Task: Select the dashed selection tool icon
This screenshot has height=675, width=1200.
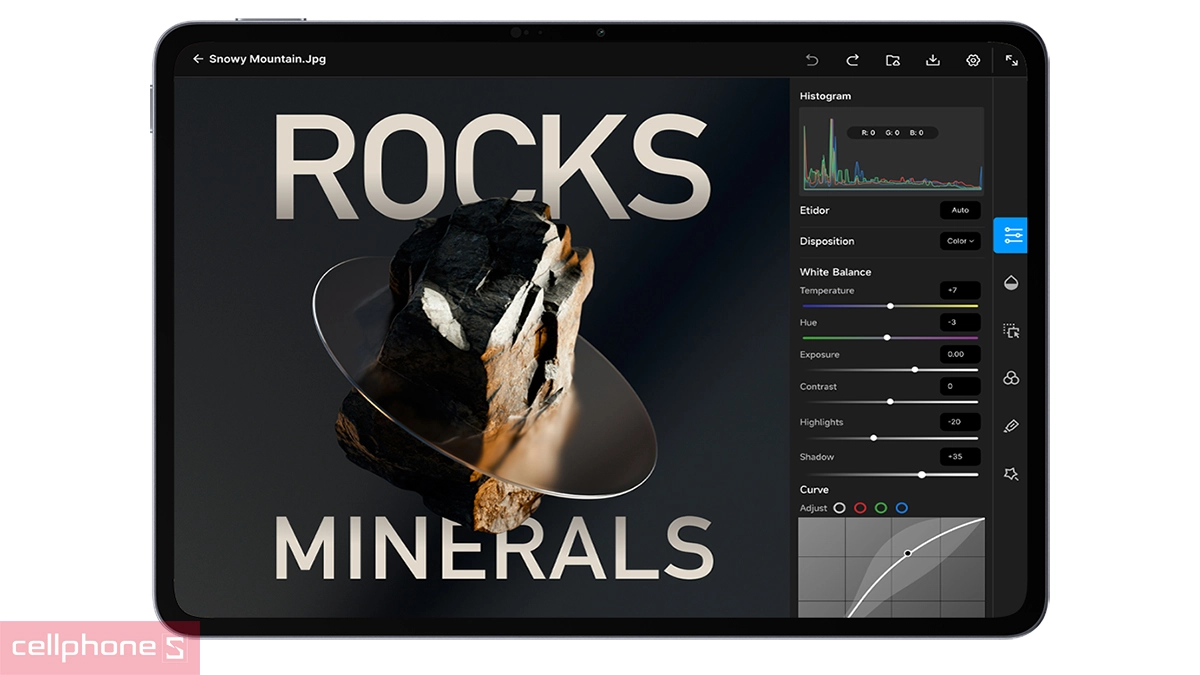Action: 1011,331
